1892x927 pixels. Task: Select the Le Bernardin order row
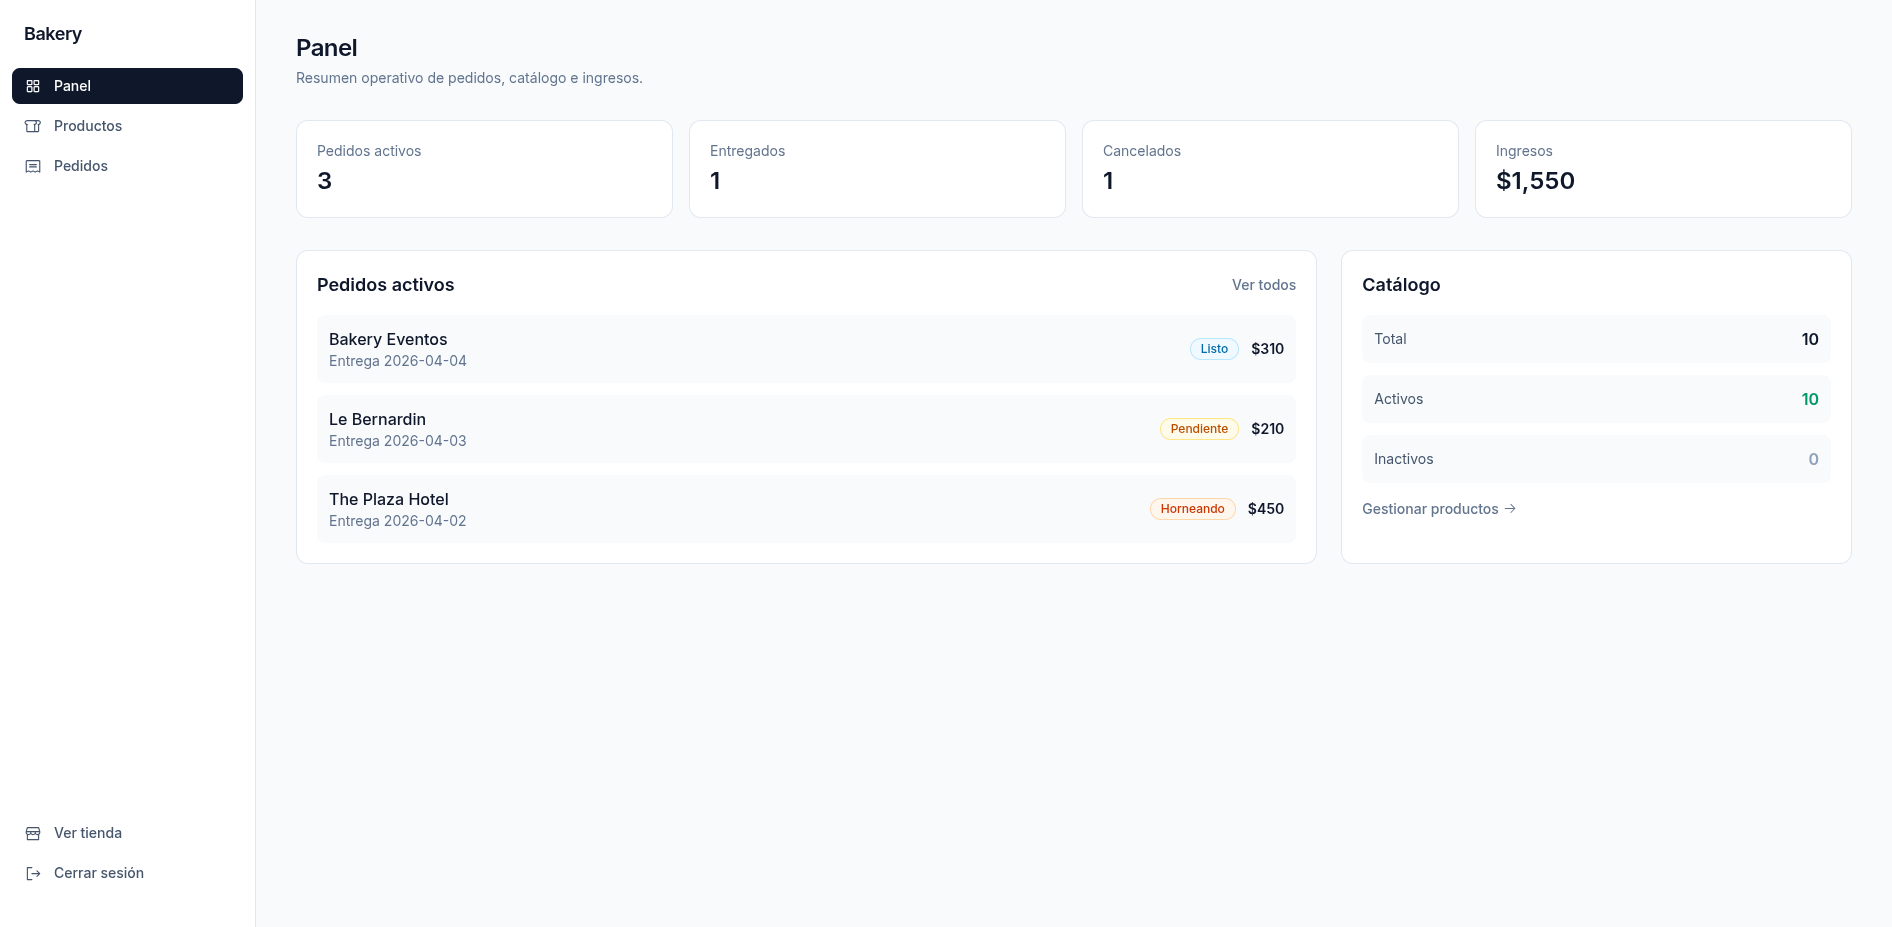point(806,429)
